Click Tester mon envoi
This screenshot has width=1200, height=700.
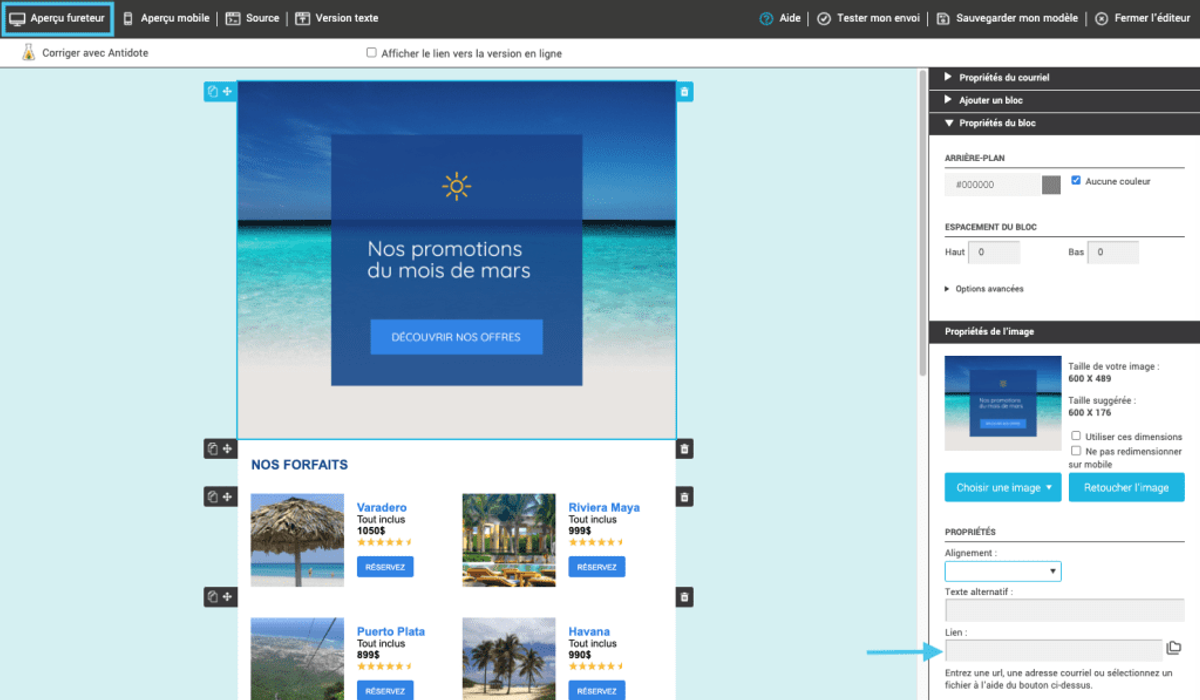tap(870, 18)
